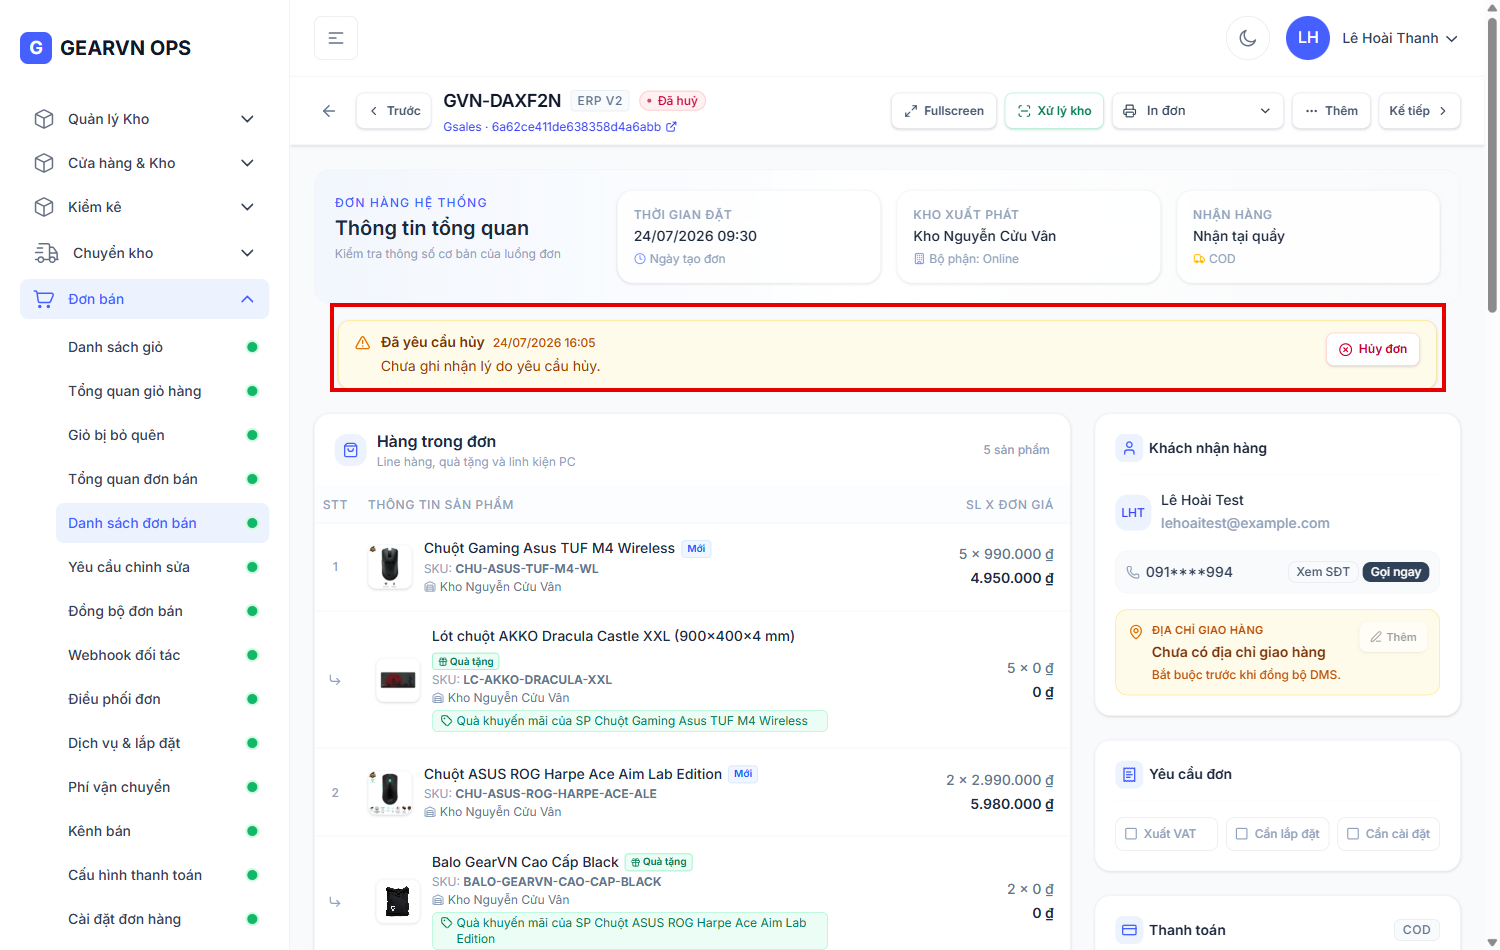The image size is (1500, 950).
Task: Click the Asus TUF M4 mouse thumbnail
Action: (x=390, y=567)
